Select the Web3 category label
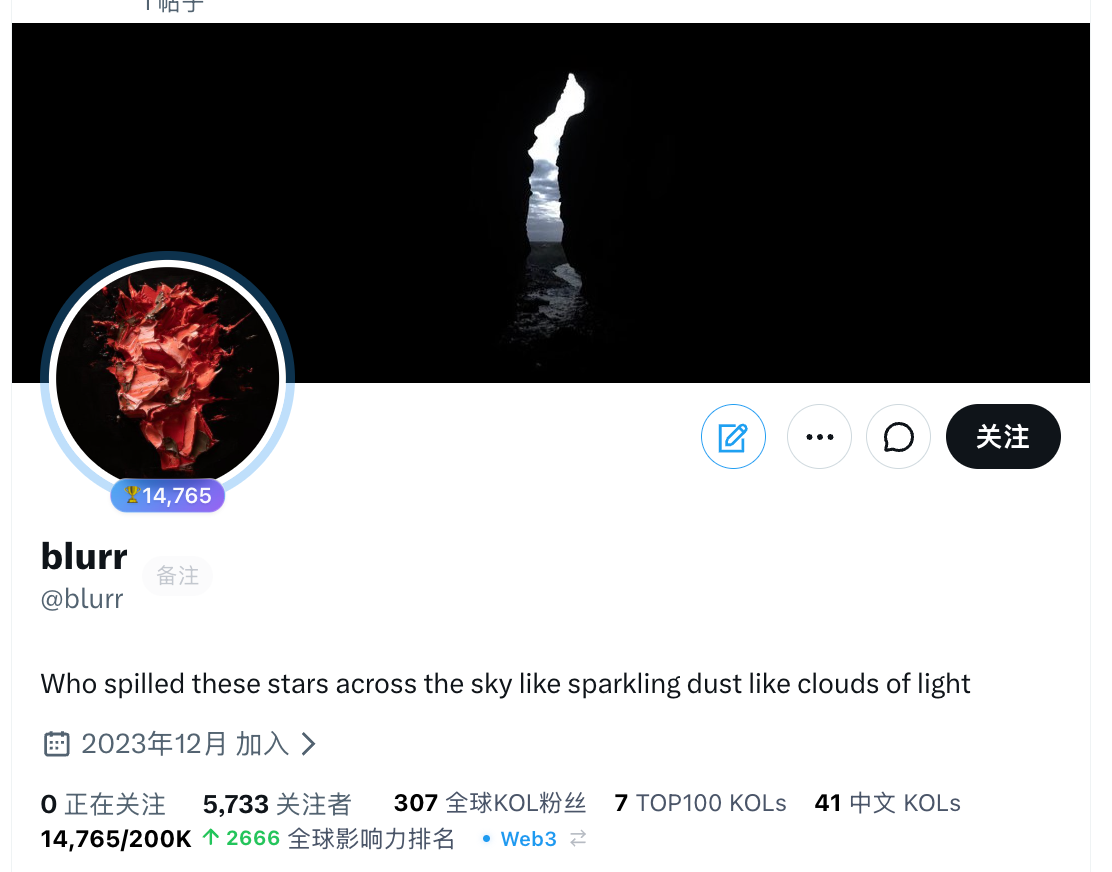The height and width of the screenshot is (872, 1112). [528, 839]
